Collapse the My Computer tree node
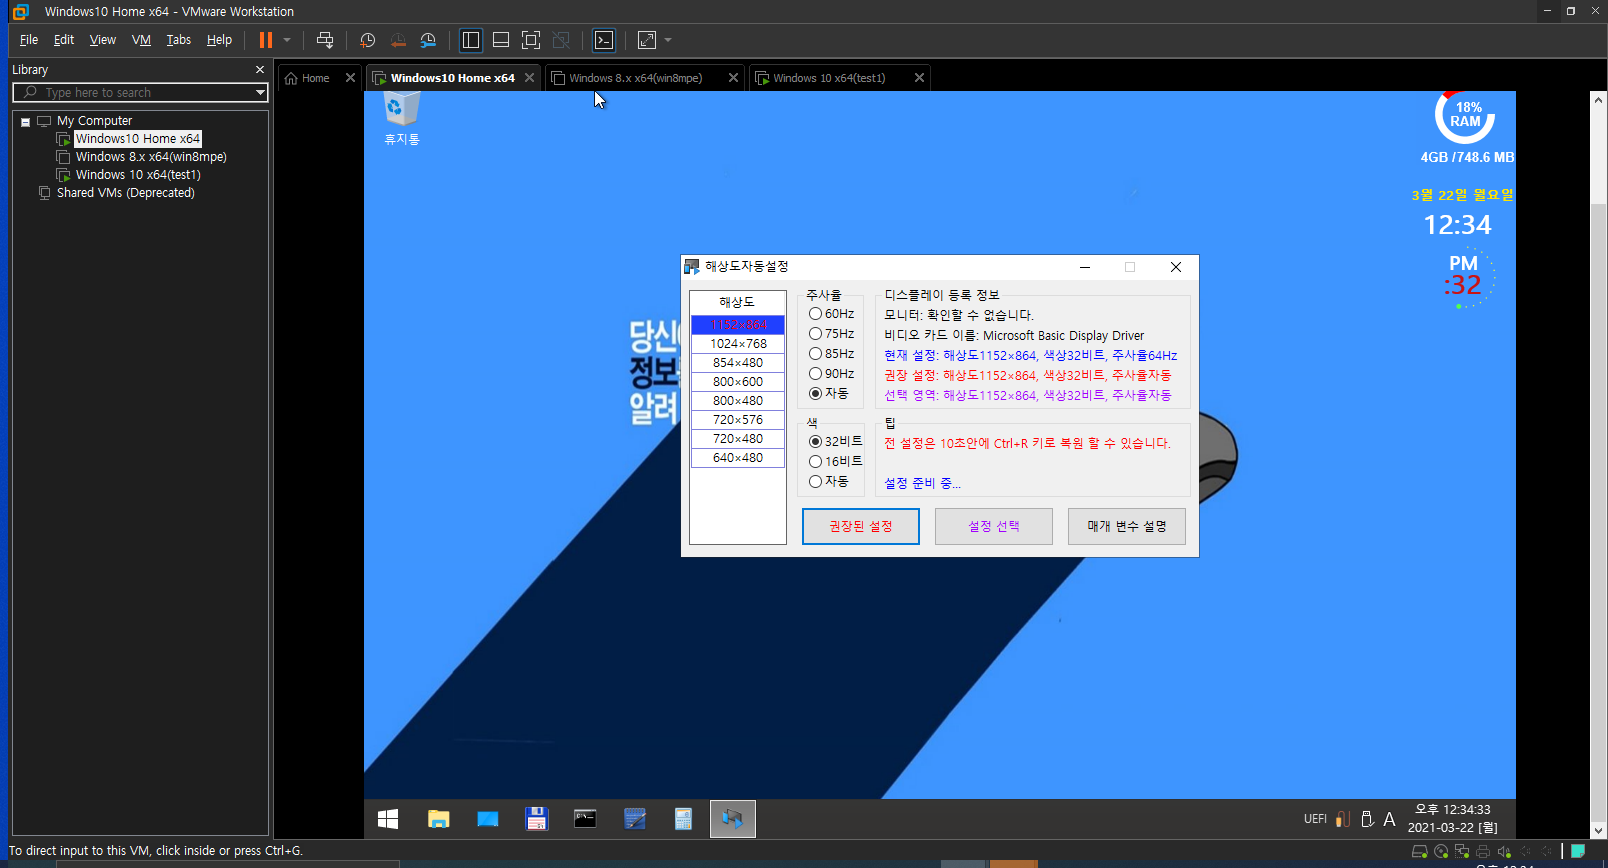 point(25,121)
